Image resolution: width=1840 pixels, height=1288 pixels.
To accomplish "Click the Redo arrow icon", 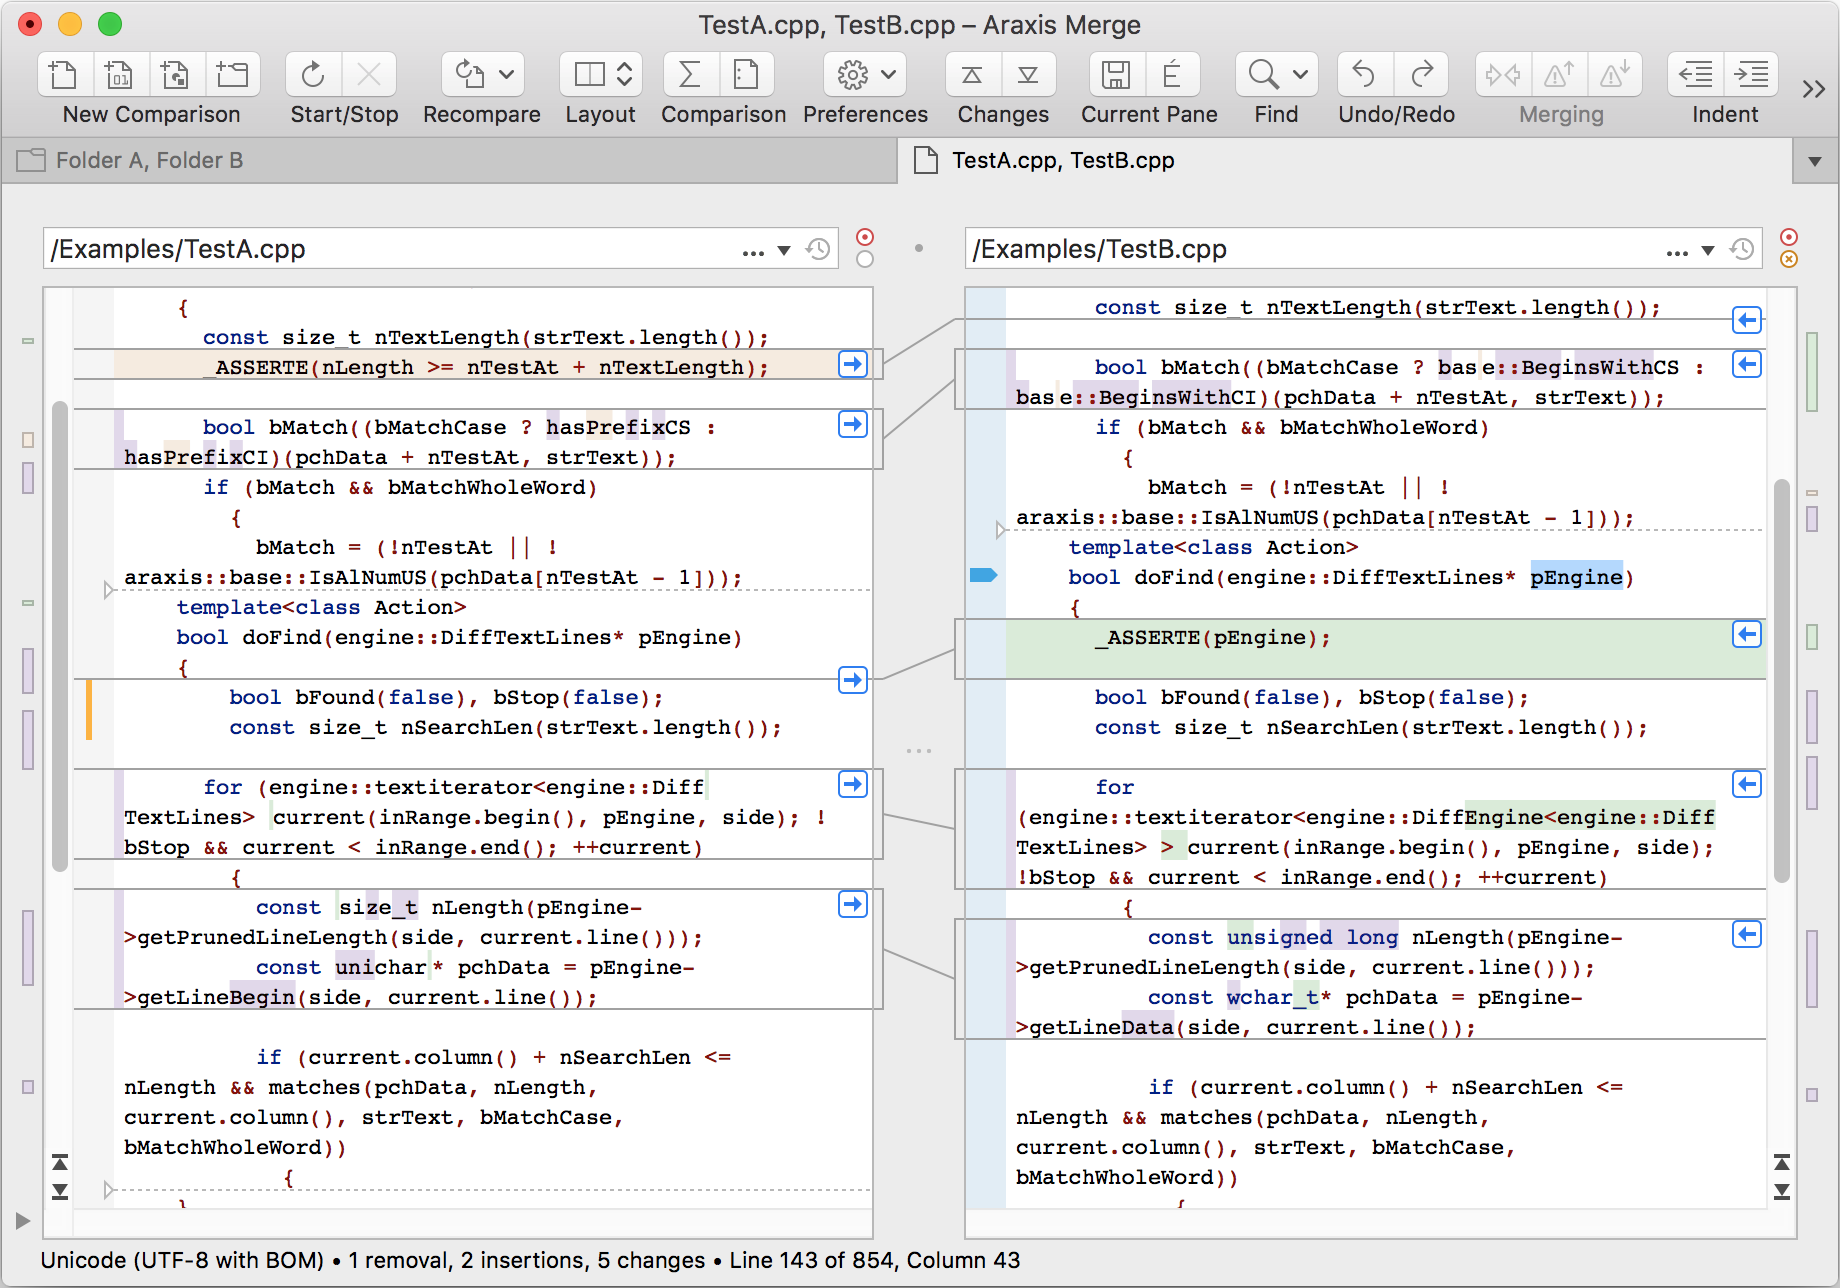I will (x=1421, y=74).
